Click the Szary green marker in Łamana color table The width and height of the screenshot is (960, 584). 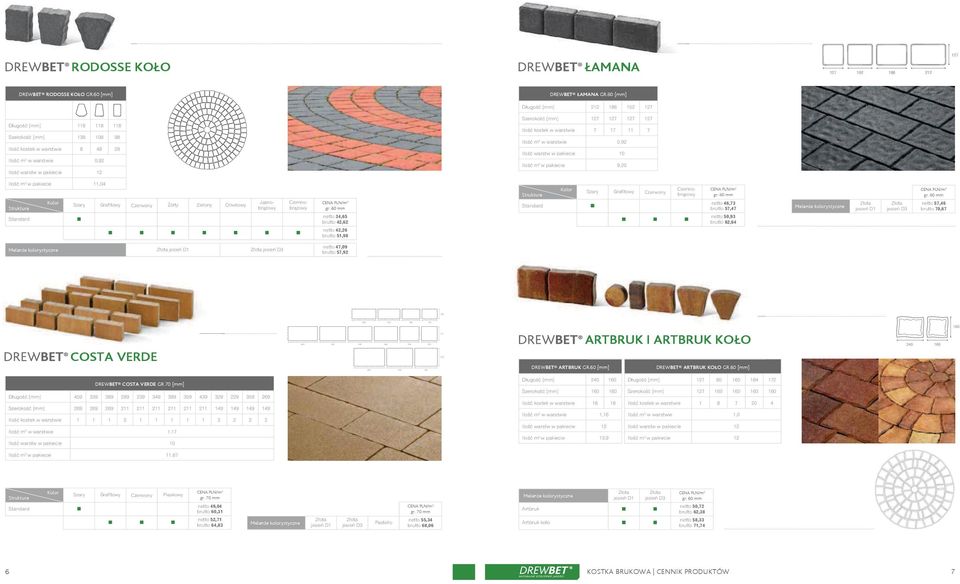tap(592, 206)
